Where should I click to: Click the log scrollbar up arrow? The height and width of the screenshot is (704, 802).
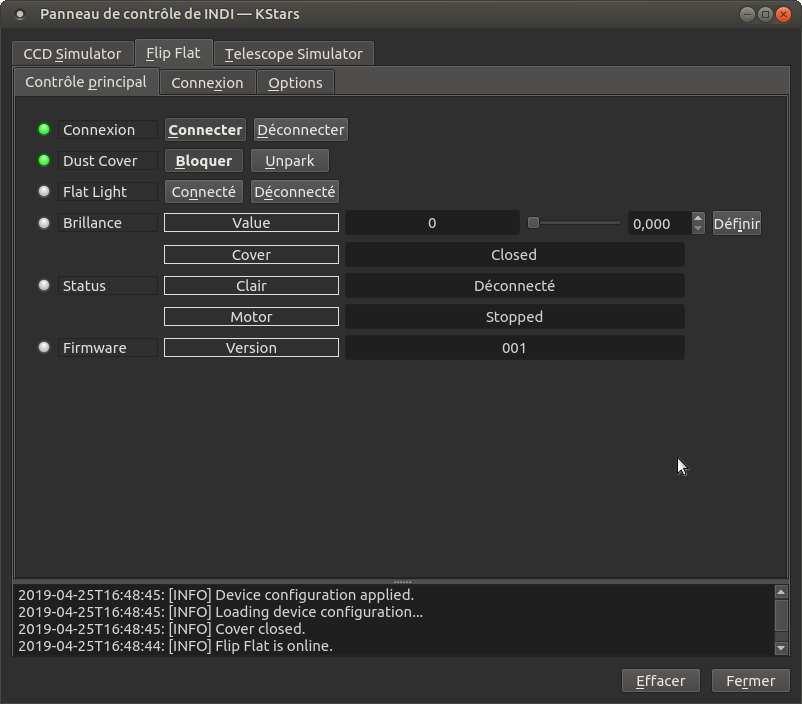[x=781, y=592]
